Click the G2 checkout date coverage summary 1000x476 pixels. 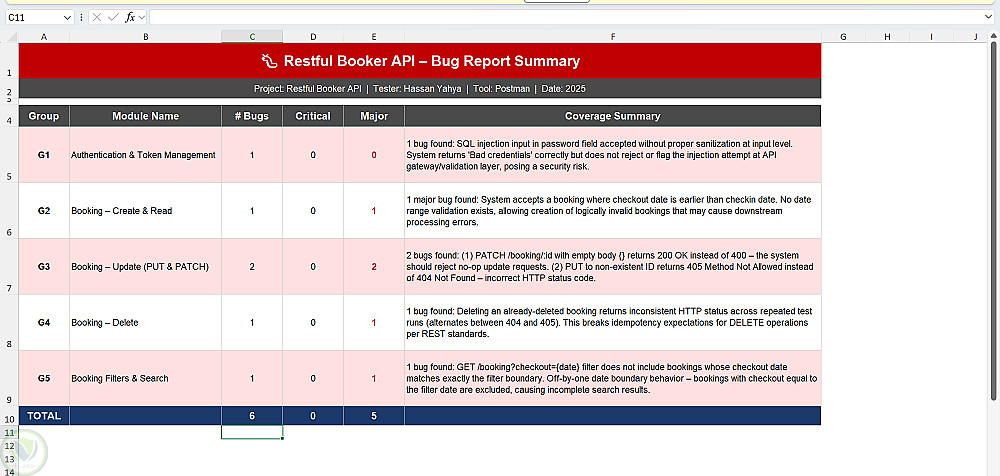click(x=613, y=211)
